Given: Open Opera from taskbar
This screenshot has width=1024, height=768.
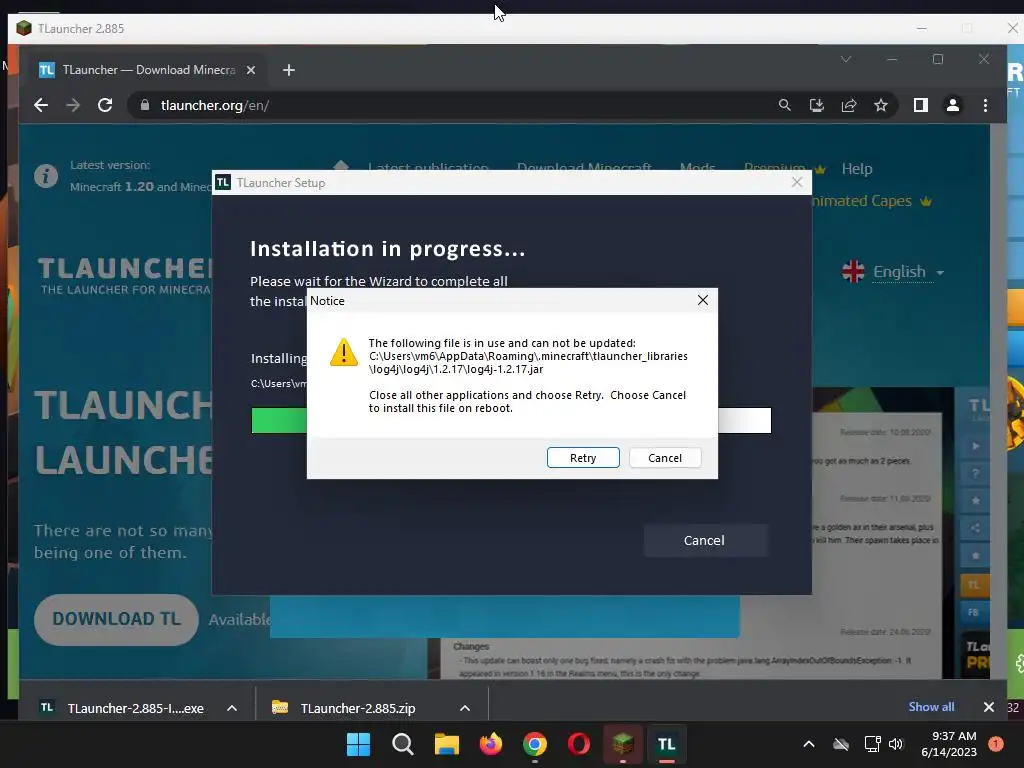Looking at the screenshot, I should click(579, 744).
